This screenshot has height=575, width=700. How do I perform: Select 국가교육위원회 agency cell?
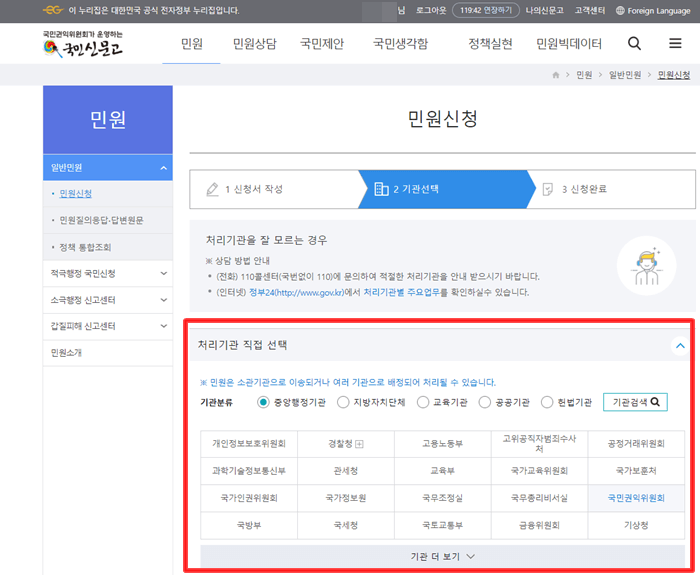click(539, 471)
